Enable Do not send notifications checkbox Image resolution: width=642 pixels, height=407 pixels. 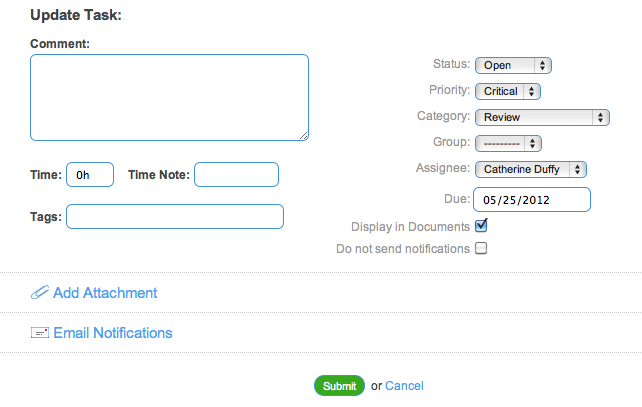(x=481, y=248)
